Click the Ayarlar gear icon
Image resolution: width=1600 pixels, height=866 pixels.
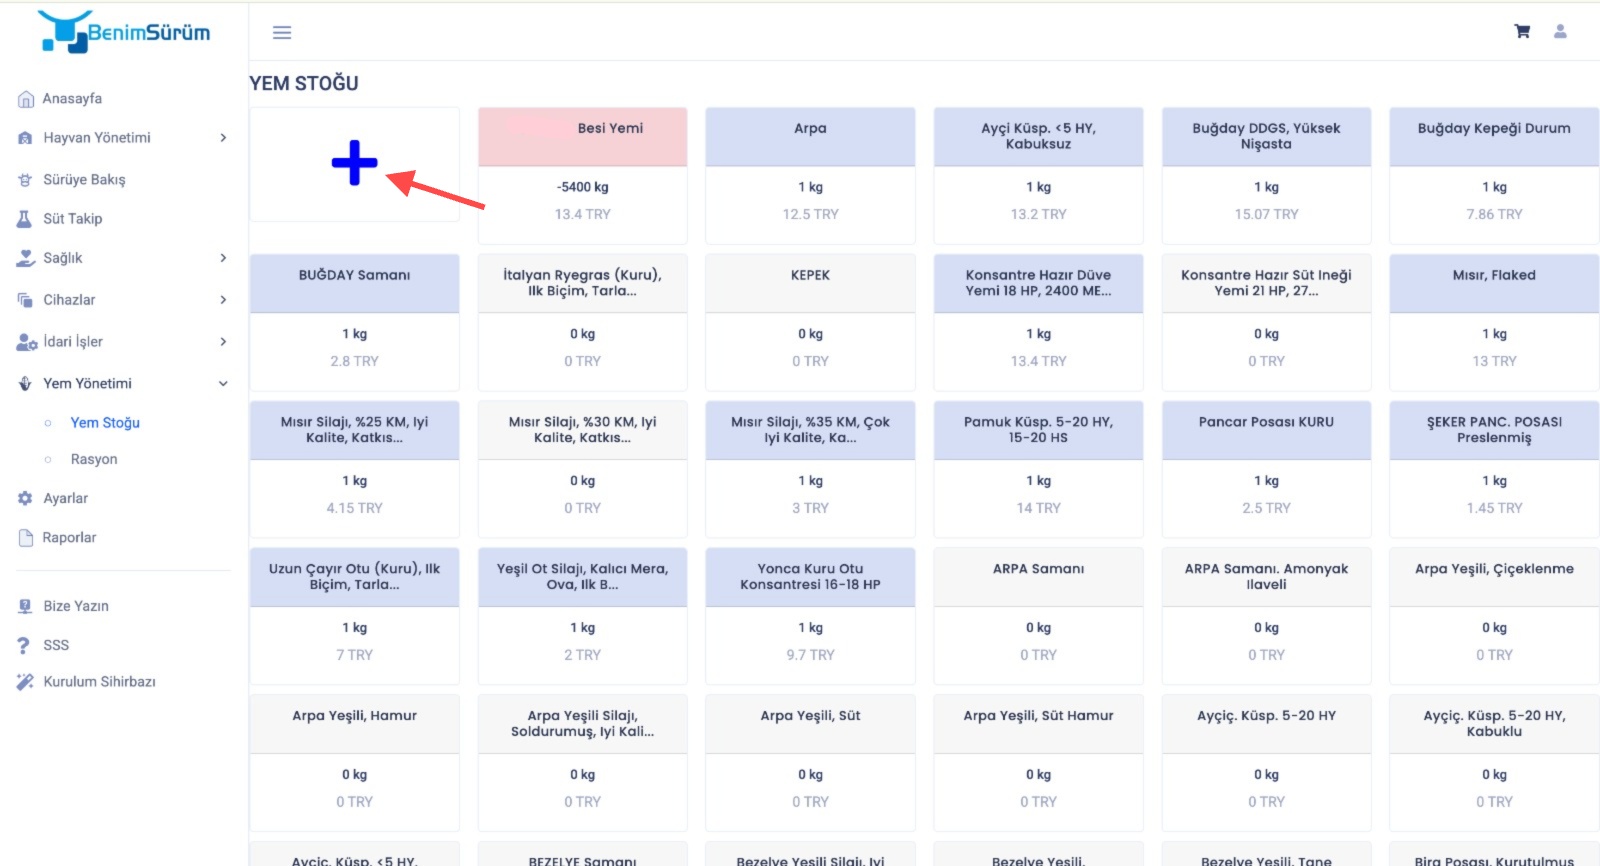[x=25, y=498]
